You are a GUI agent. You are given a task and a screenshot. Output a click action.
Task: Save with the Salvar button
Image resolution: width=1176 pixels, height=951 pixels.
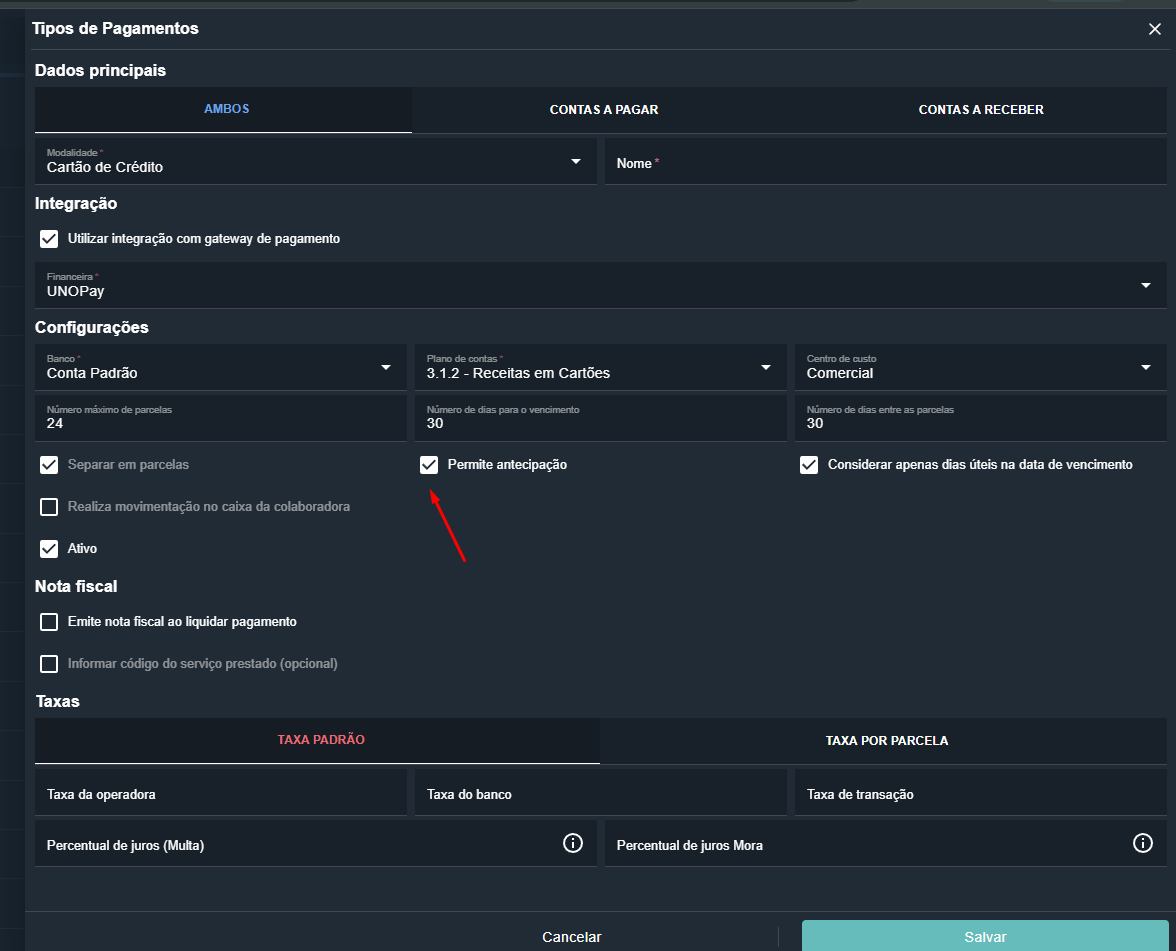pyautogui.click(x=985, y=937)
